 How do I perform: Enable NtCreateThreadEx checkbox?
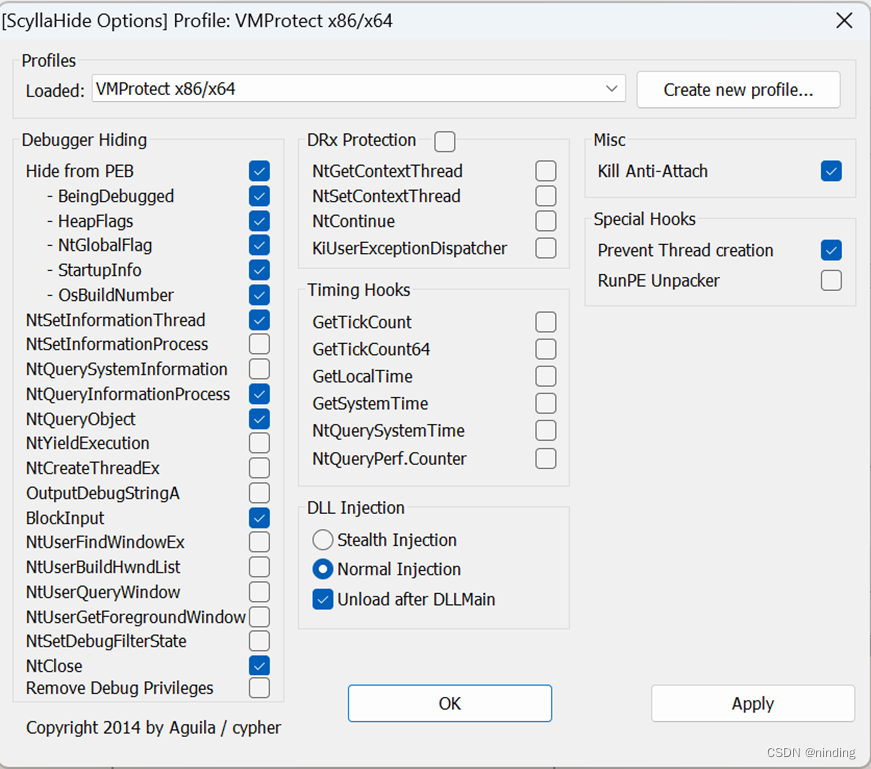pyautogui.click(x=259, y=468)
